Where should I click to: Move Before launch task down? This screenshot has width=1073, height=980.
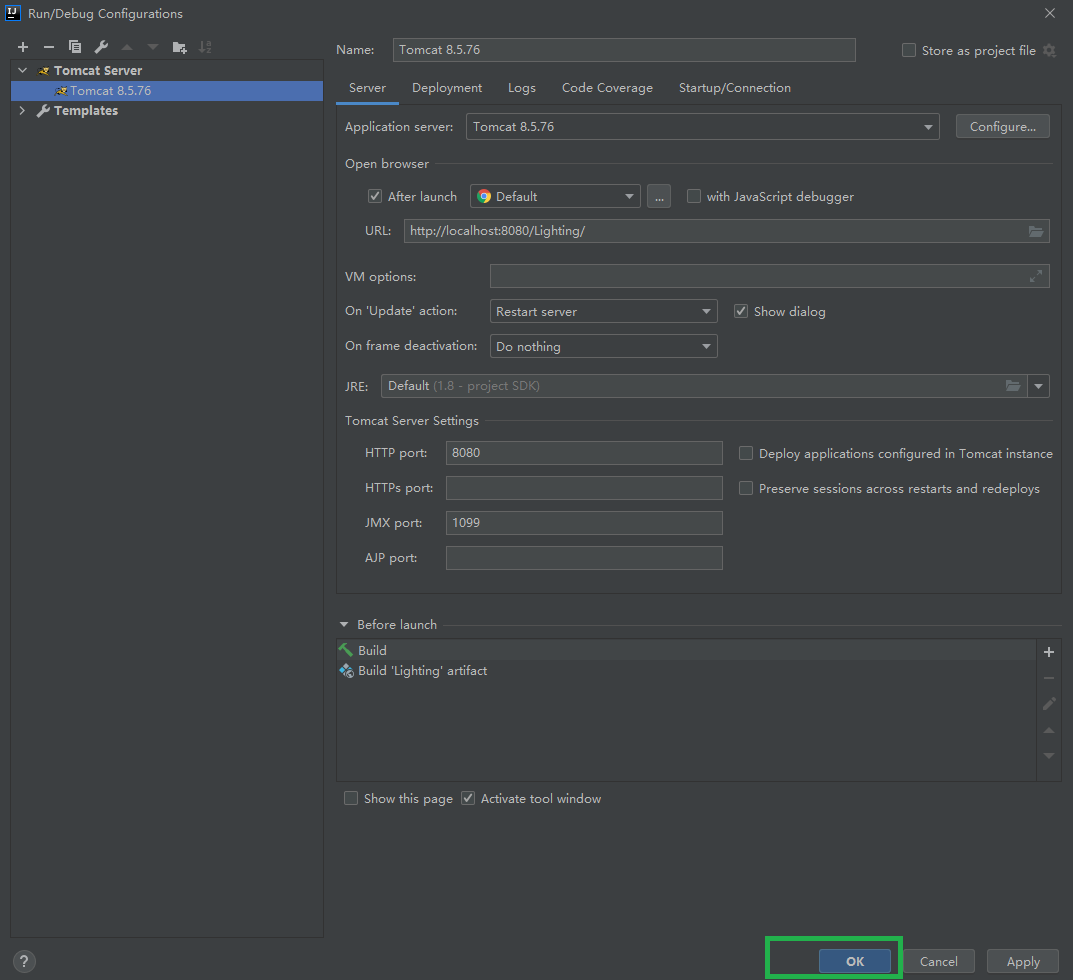[x=1048, y=756]
